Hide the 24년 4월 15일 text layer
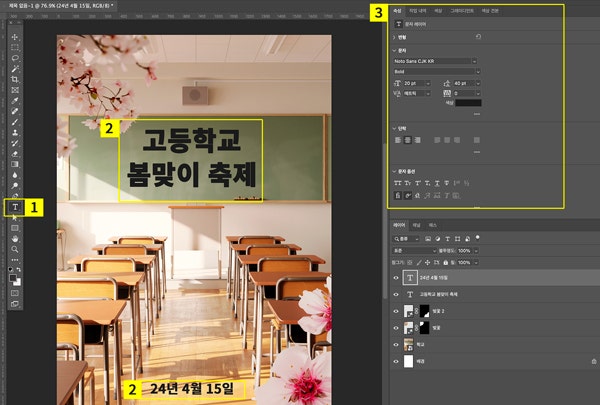This screenshot has height=405, width=600. click(396, 278)
